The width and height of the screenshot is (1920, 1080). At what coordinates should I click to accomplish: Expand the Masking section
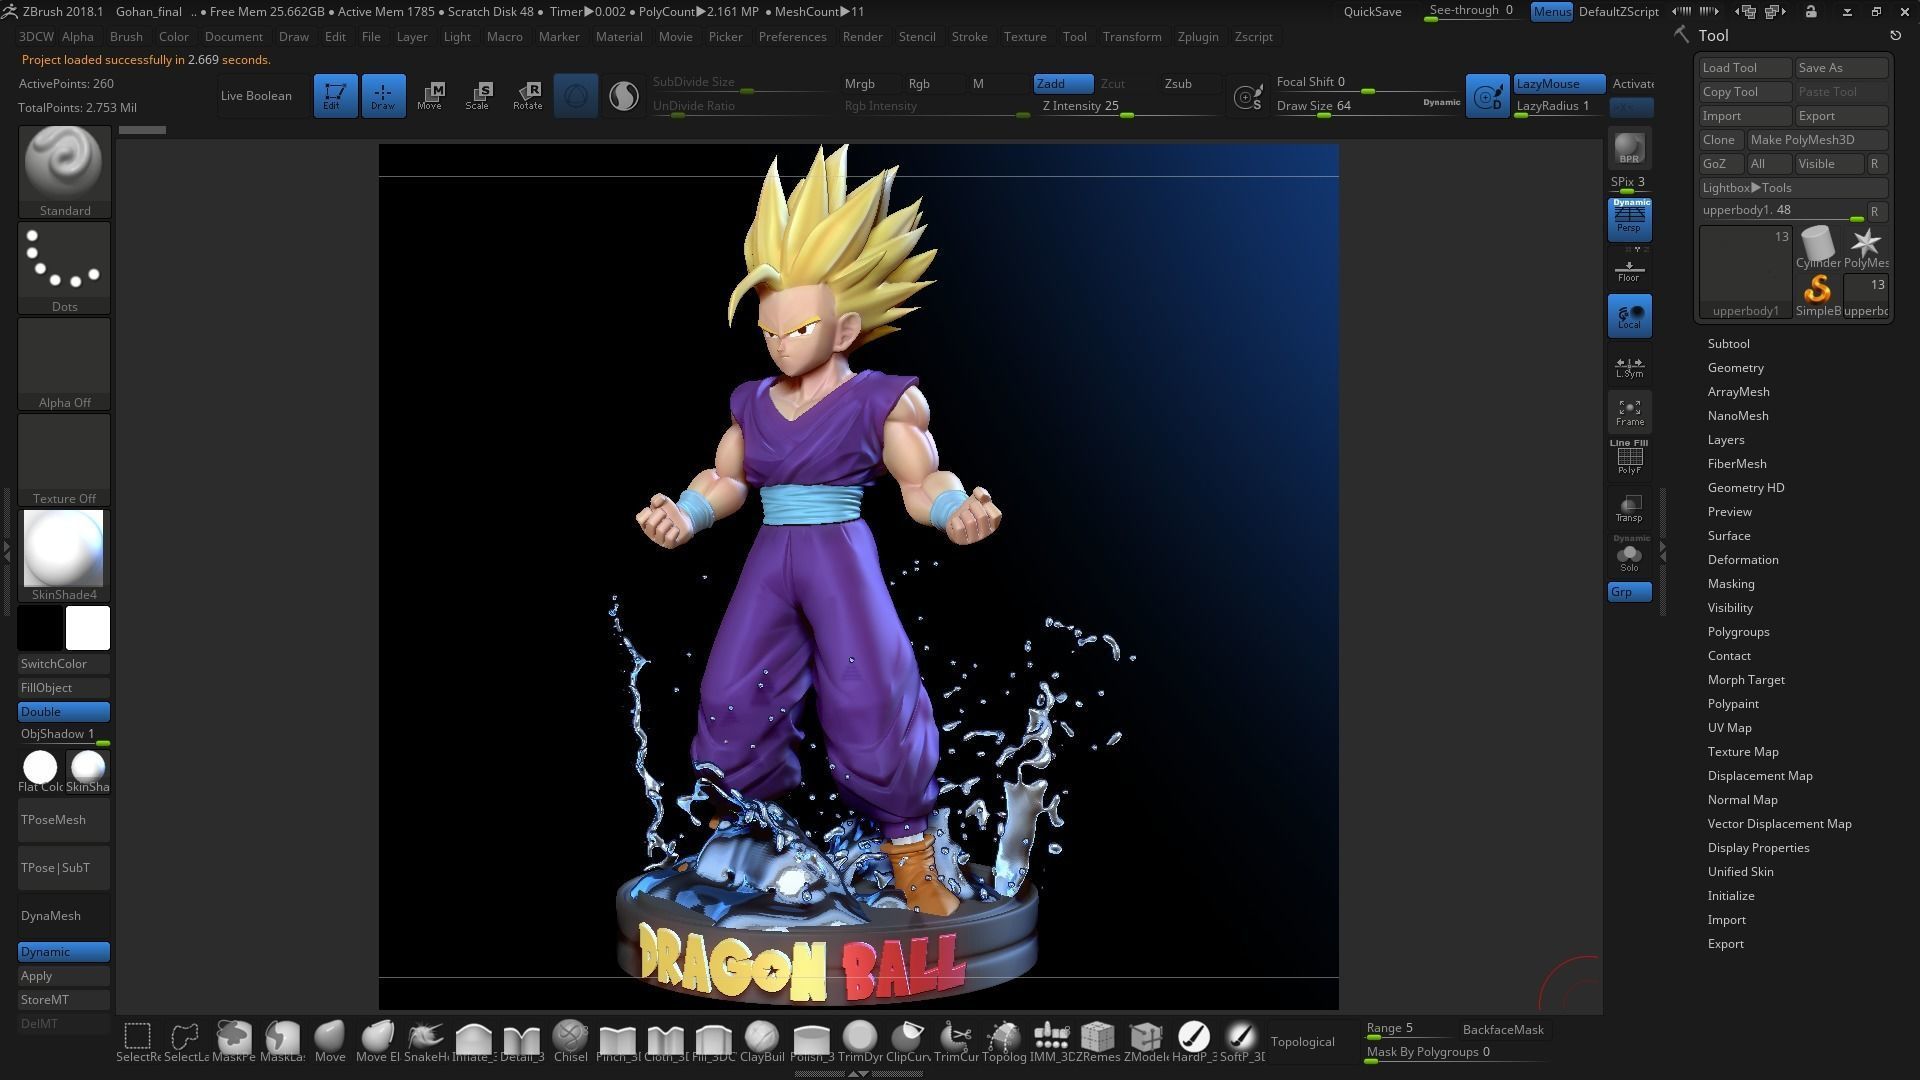[x=1731, y=584]
